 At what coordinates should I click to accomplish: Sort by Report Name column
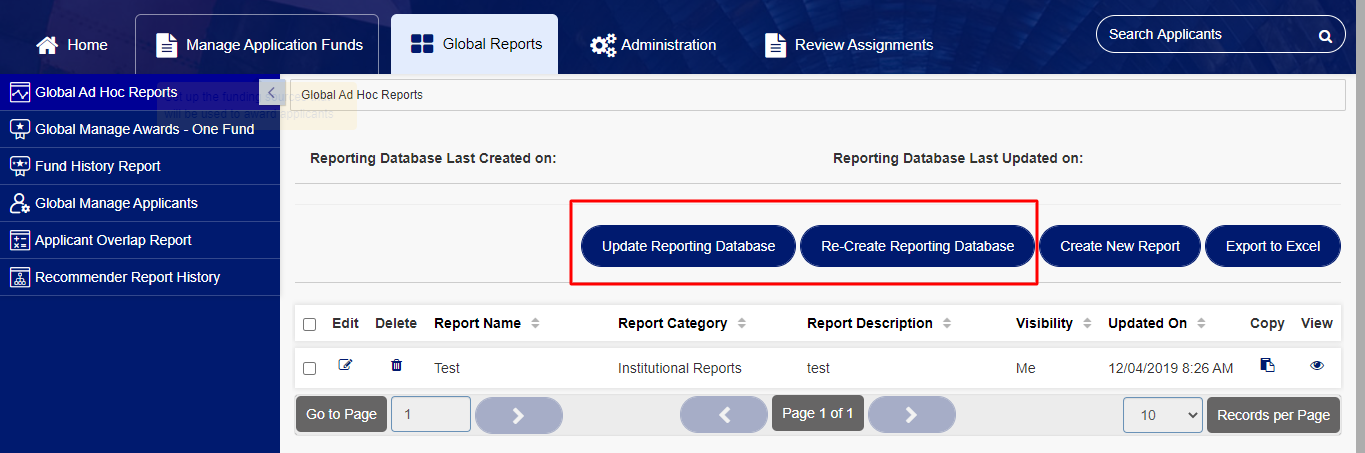pos(535,324)
